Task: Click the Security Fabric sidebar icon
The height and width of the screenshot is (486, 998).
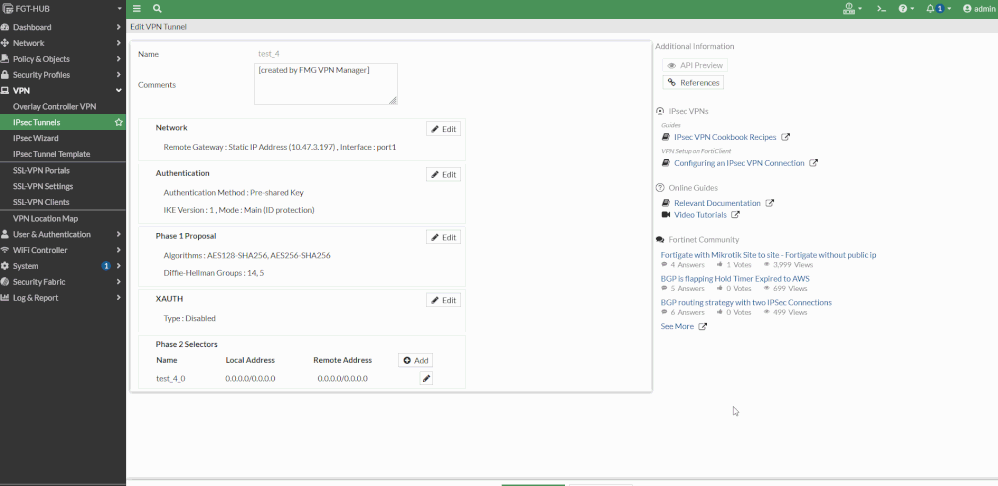Action: coord(5,282)
